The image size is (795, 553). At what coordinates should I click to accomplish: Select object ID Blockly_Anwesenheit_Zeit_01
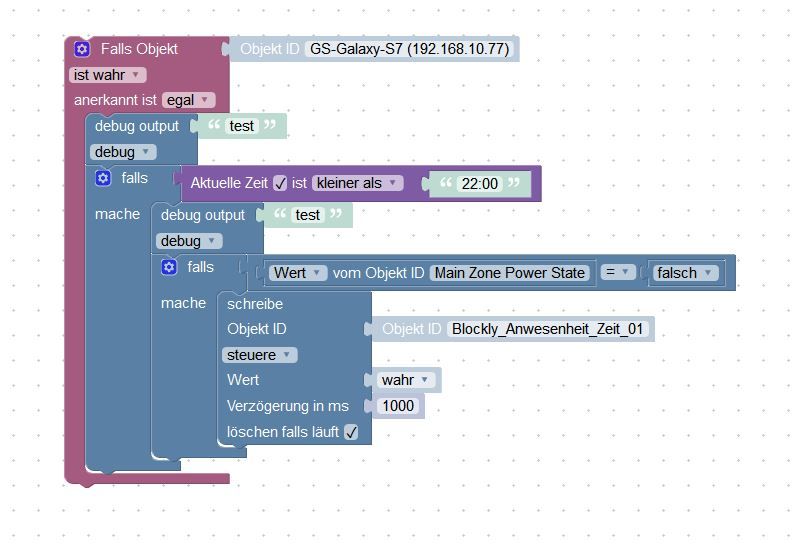pos(547,329)
